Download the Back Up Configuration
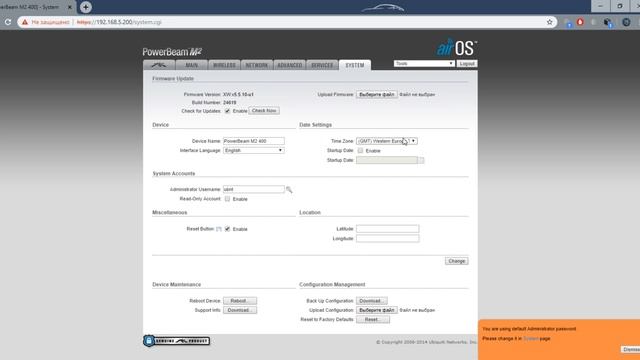The width and height of the screenshot is (640, 360). [371, 301]
